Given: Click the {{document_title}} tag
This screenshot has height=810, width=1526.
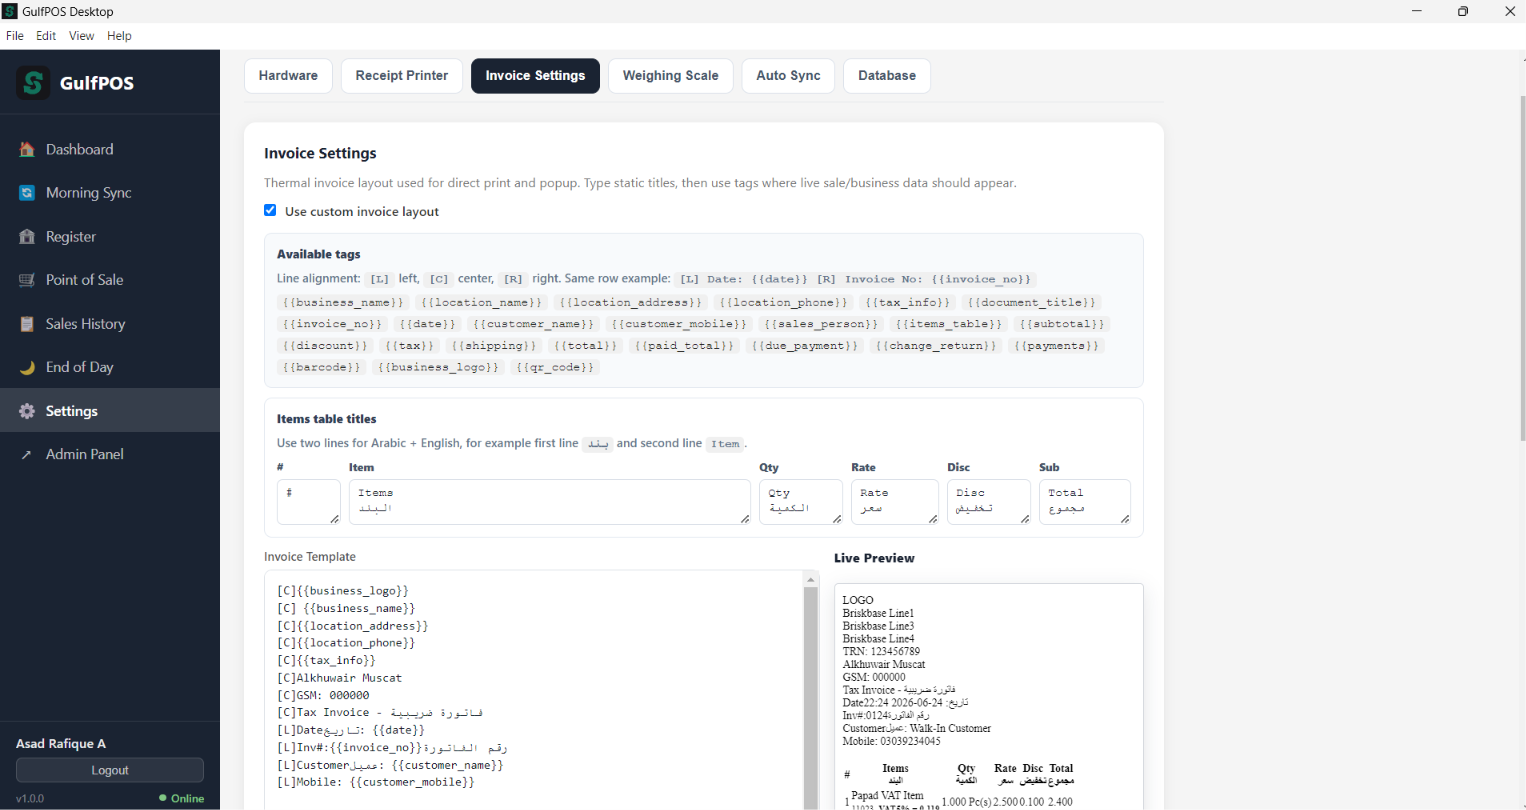Looking at the screenshot, I should tap(1031, 302).
